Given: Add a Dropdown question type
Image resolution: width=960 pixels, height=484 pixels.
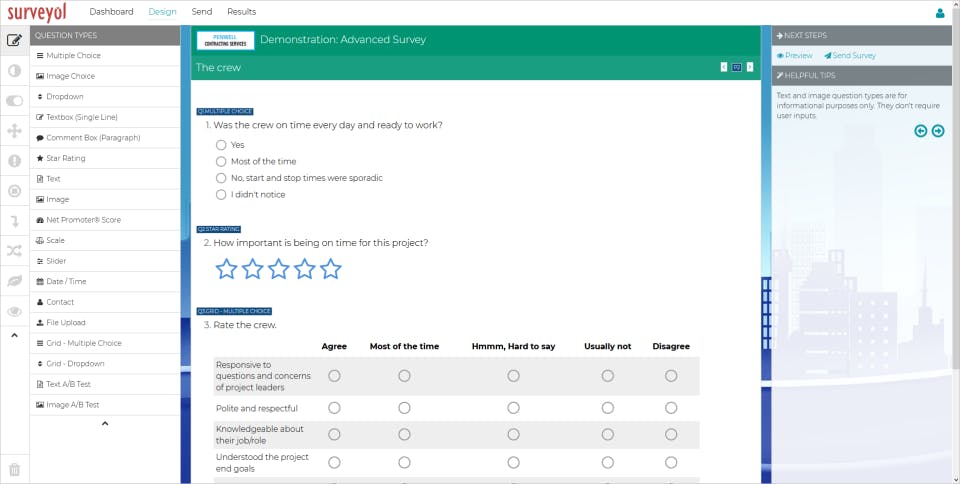Looking at the screenshot, I should pos(105,97).
